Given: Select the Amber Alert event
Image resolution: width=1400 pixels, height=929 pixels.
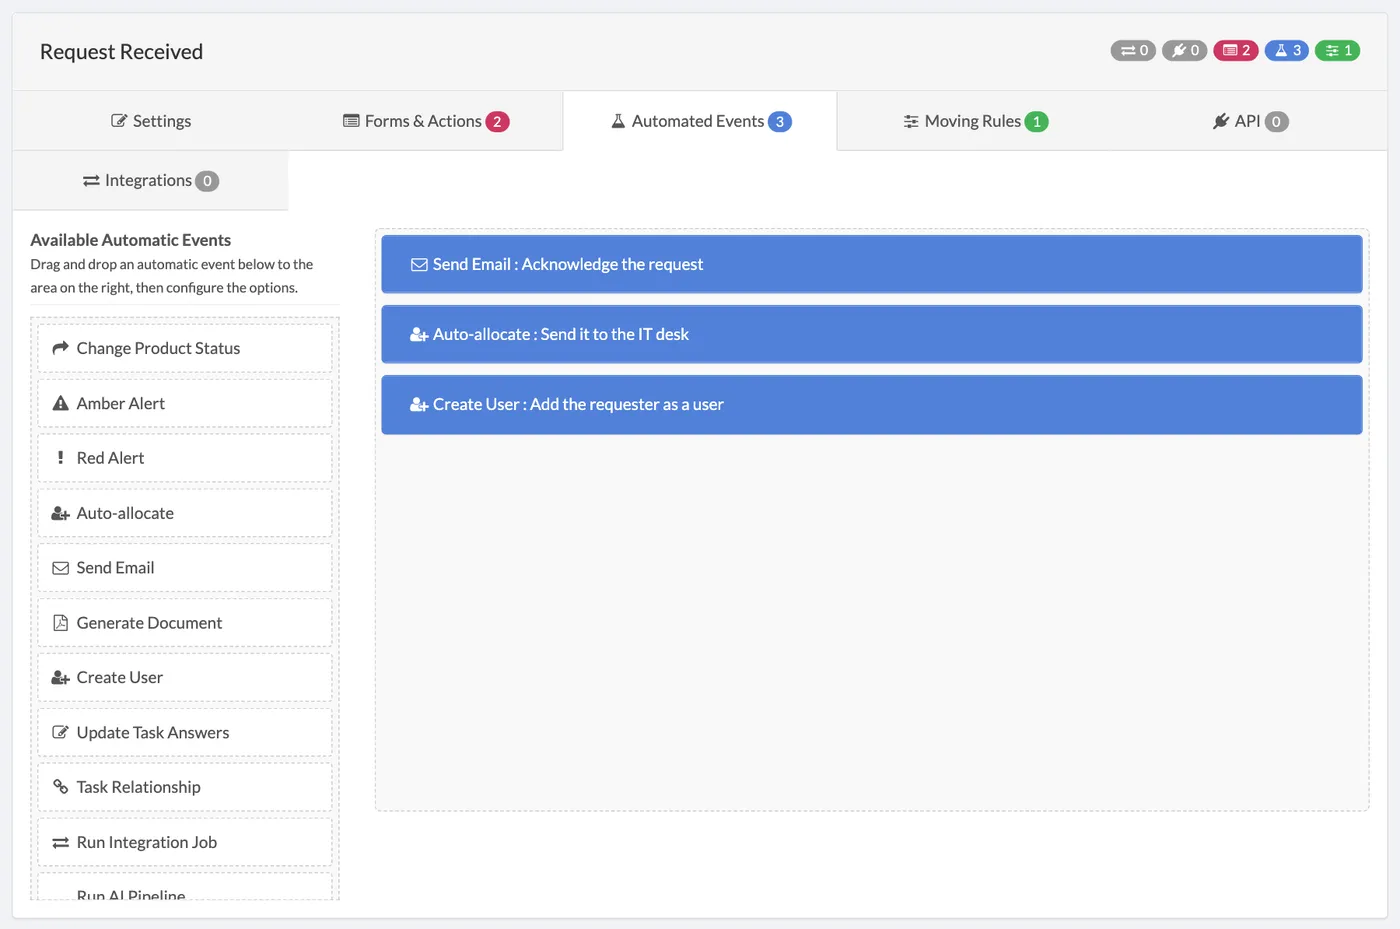Looking at the screenshot, I should tap(185, 403).
